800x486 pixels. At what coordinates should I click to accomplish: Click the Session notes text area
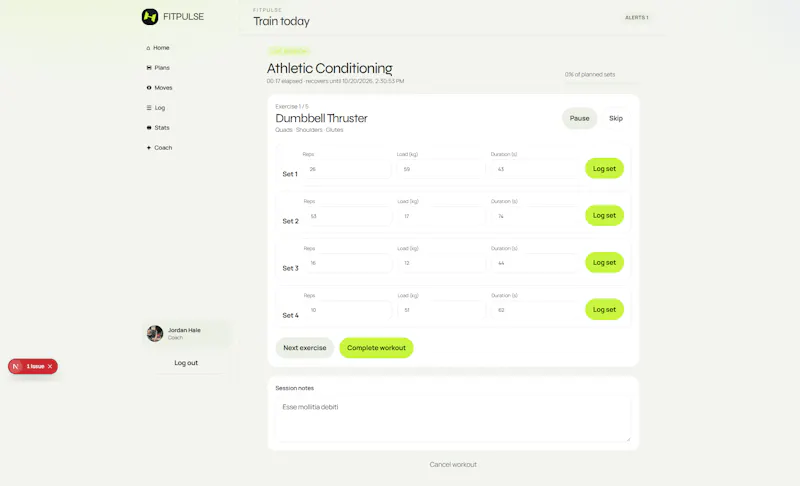[x=453, y=419]
